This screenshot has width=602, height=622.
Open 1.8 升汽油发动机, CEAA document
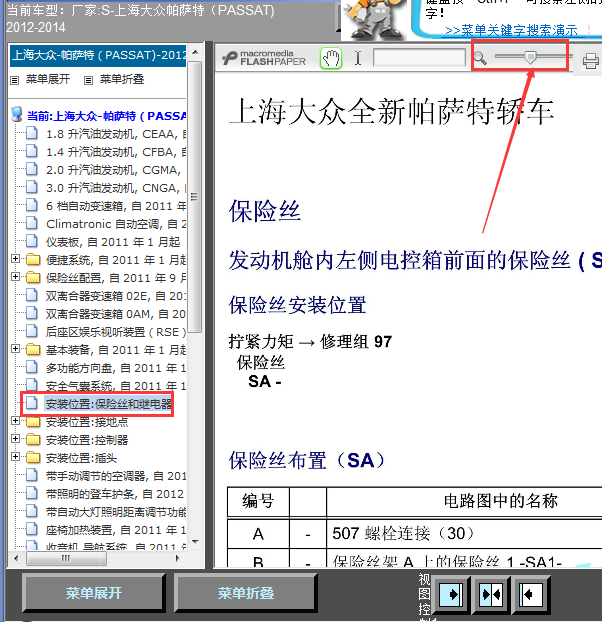pyautogui.click(x=116, y=134)
